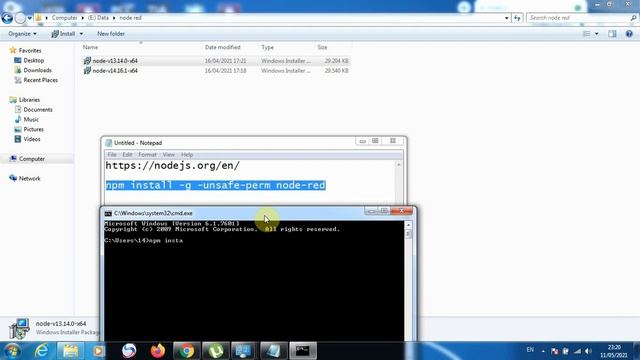Click 'node red' in the address breadcrumb
This screenshot has width=640, height=360.
point(130,18)
